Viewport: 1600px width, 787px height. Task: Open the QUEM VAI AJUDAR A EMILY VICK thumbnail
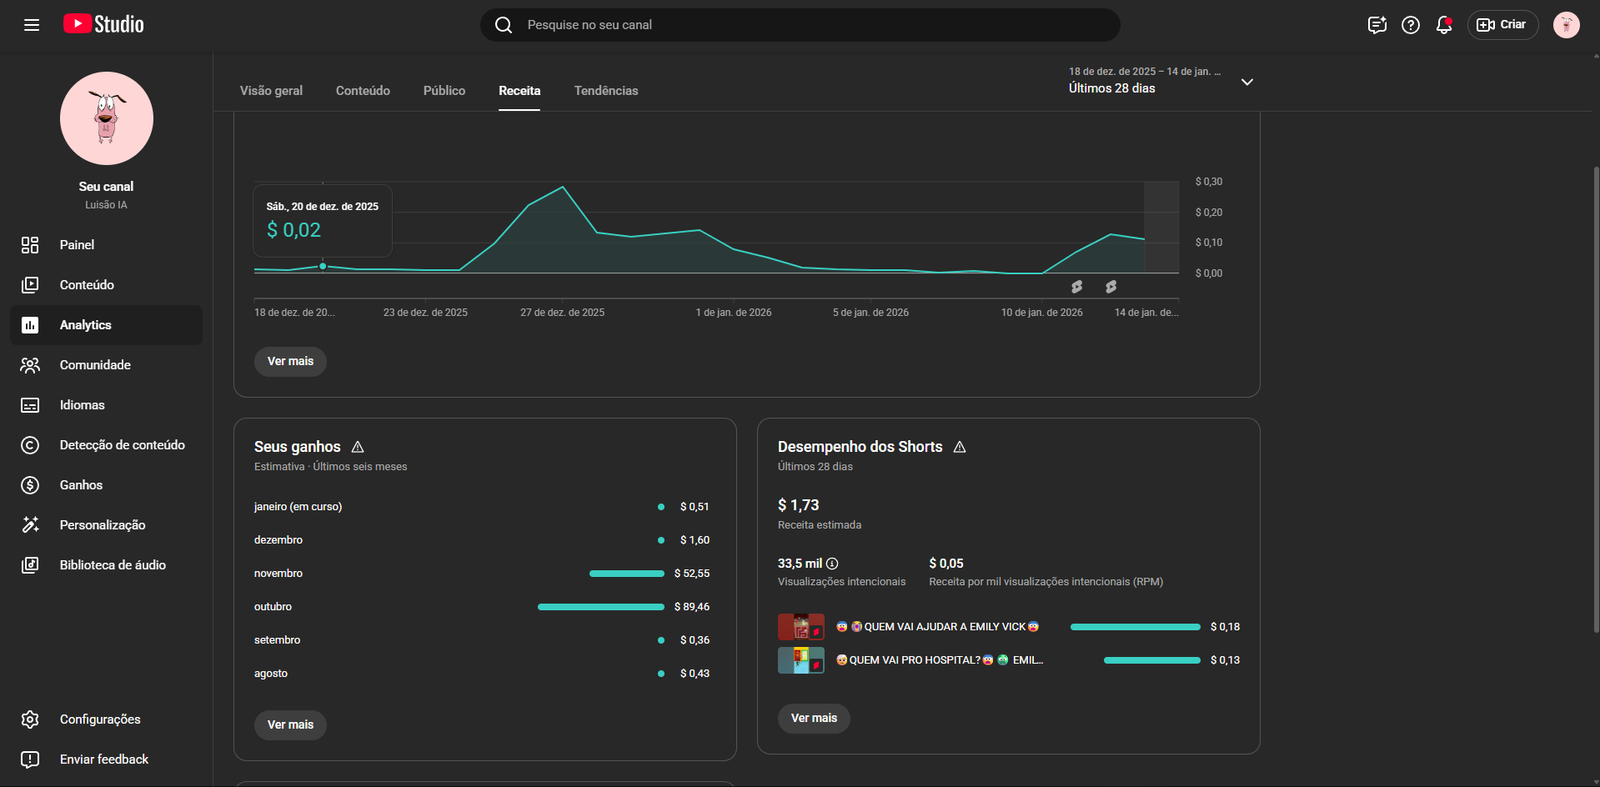[801, 627]
